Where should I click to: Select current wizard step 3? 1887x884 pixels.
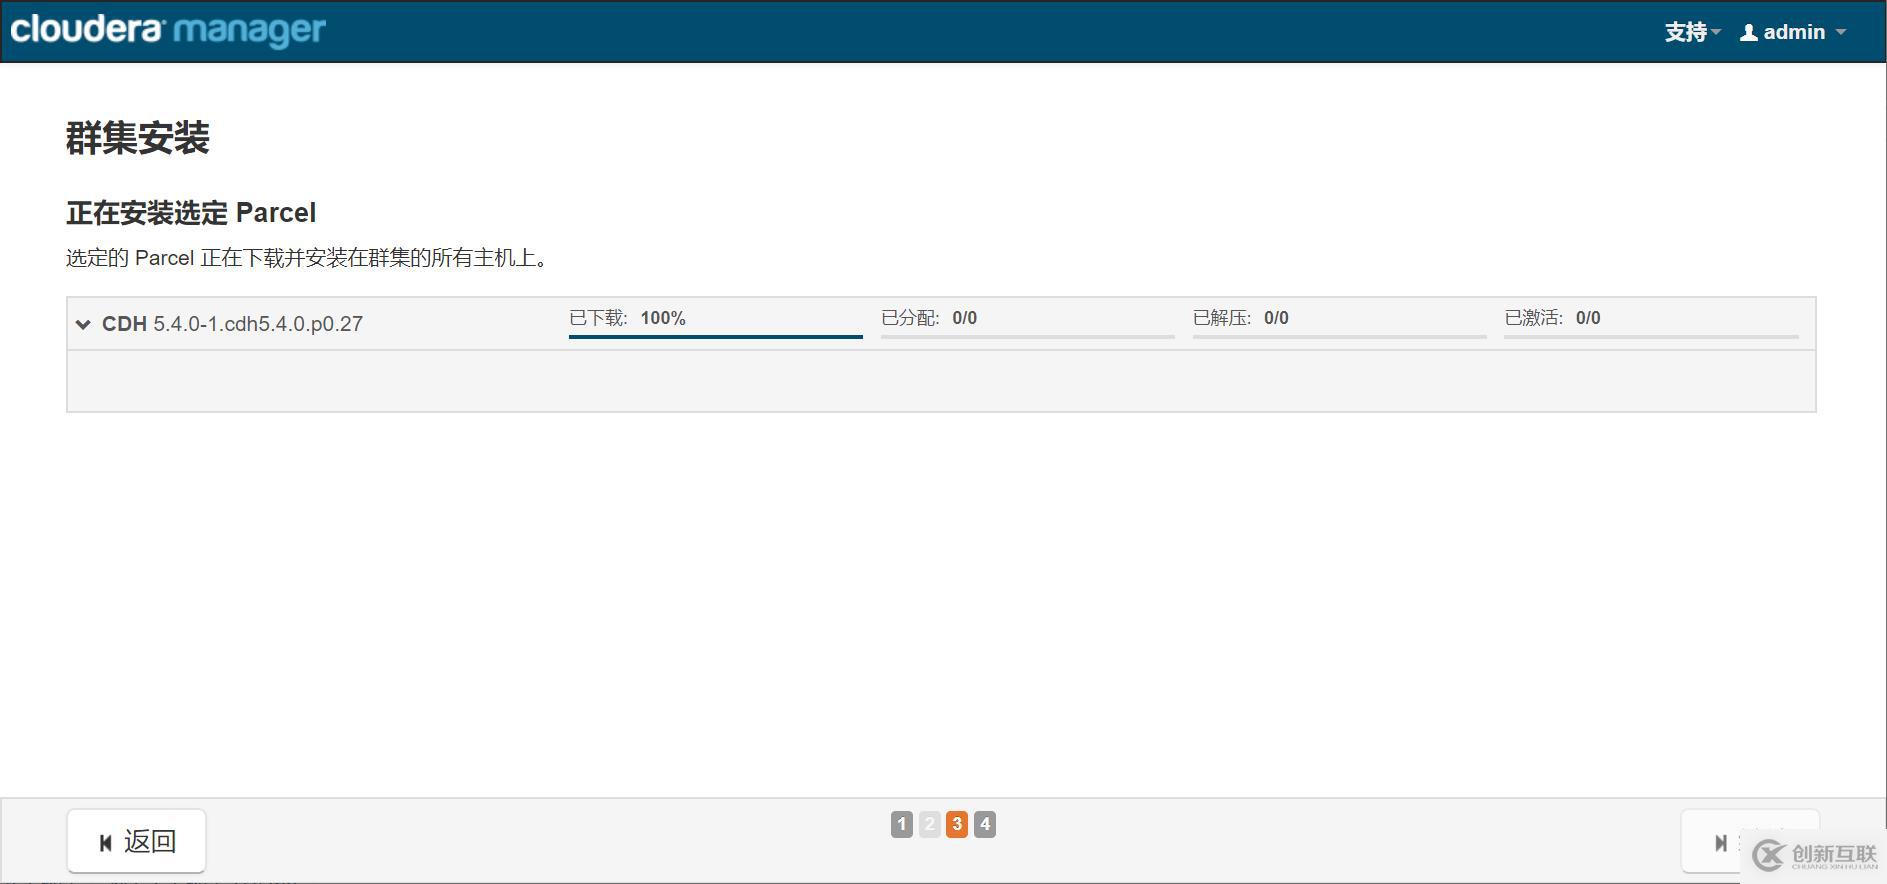(x=957, y=824)
